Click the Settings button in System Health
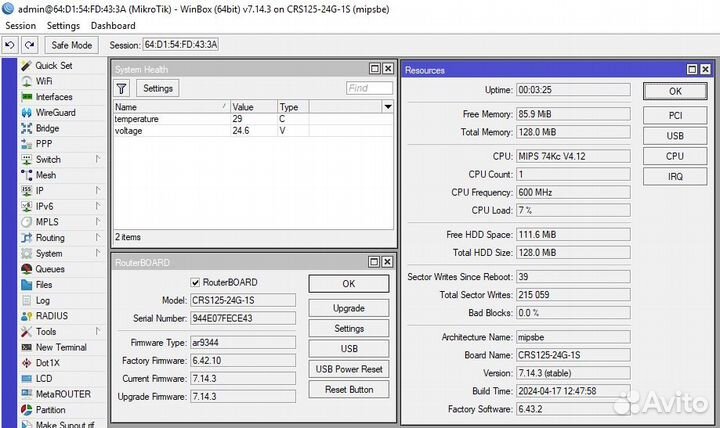The width and height of the screenshot is (720, 428). (x=158, y=88)
